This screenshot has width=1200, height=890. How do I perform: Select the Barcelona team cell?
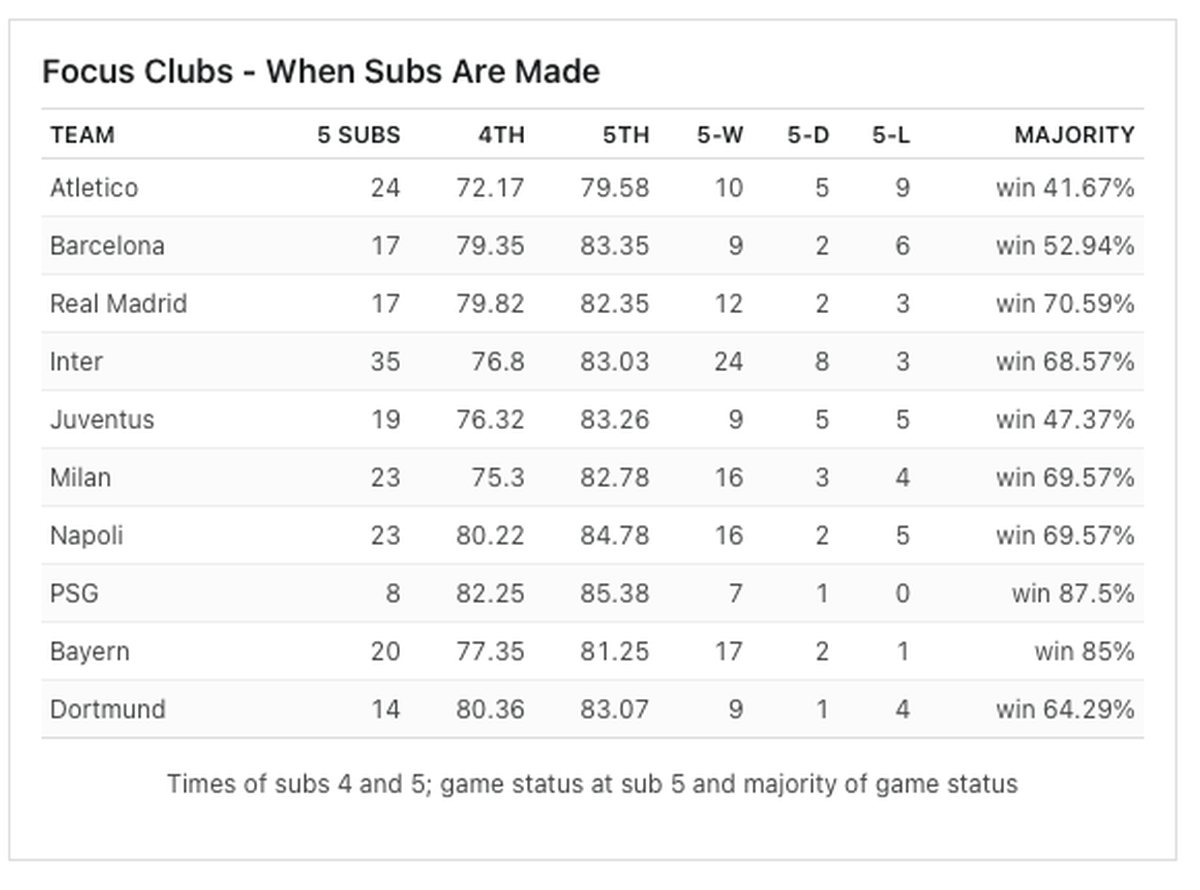[x=107, y=246]
